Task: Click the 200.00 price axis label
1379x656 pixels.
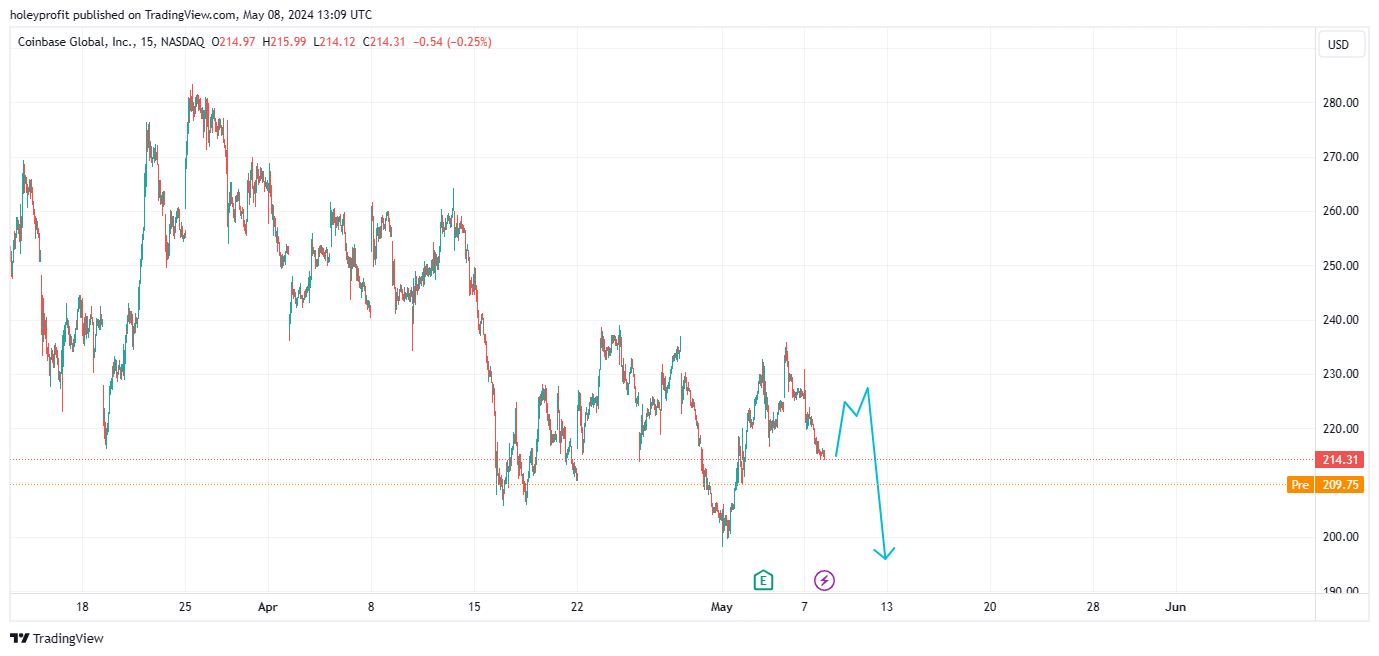Action: (x=1340, y=537)
